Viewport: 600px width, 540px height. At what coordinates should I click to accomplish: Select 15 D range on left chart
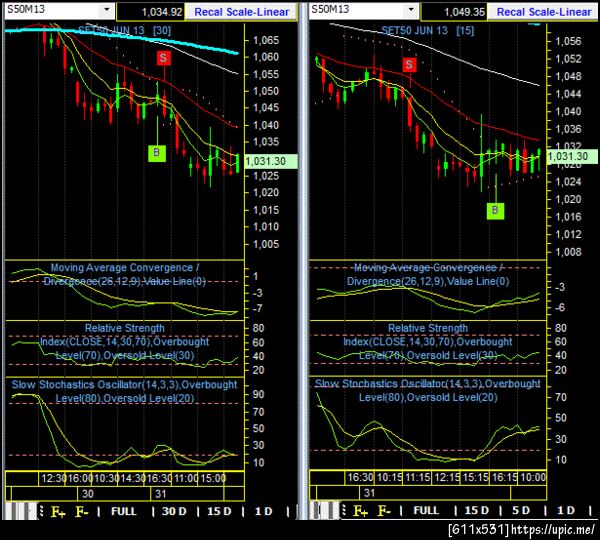pyautogui.click(x=219, y=511)
